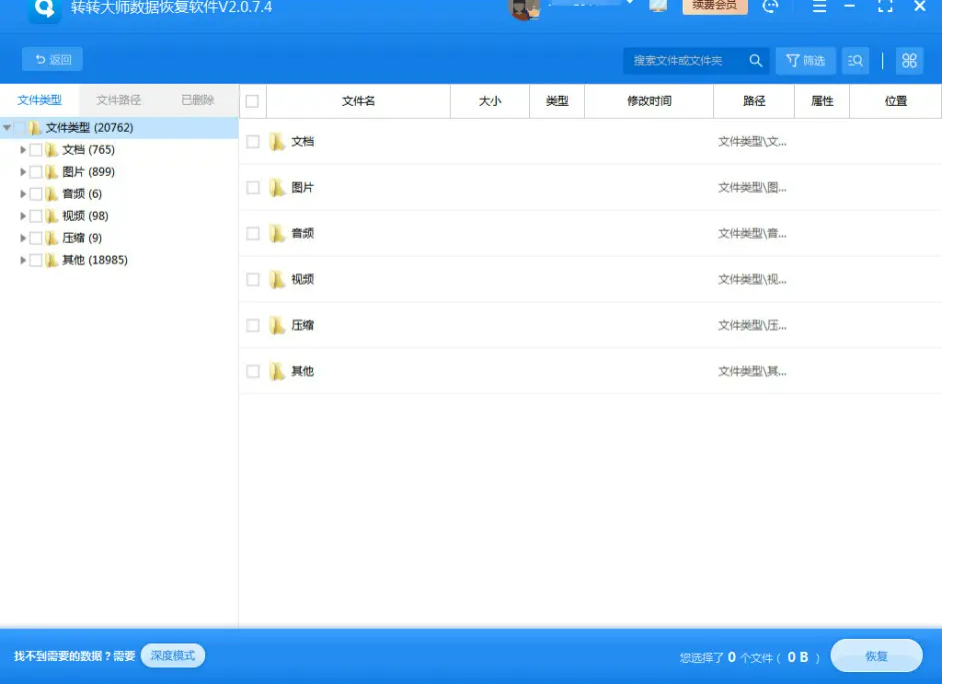Viewport: 977px width, 696px height.
Task: Click the 其他 folder icon in list
Action: (277, 371)
